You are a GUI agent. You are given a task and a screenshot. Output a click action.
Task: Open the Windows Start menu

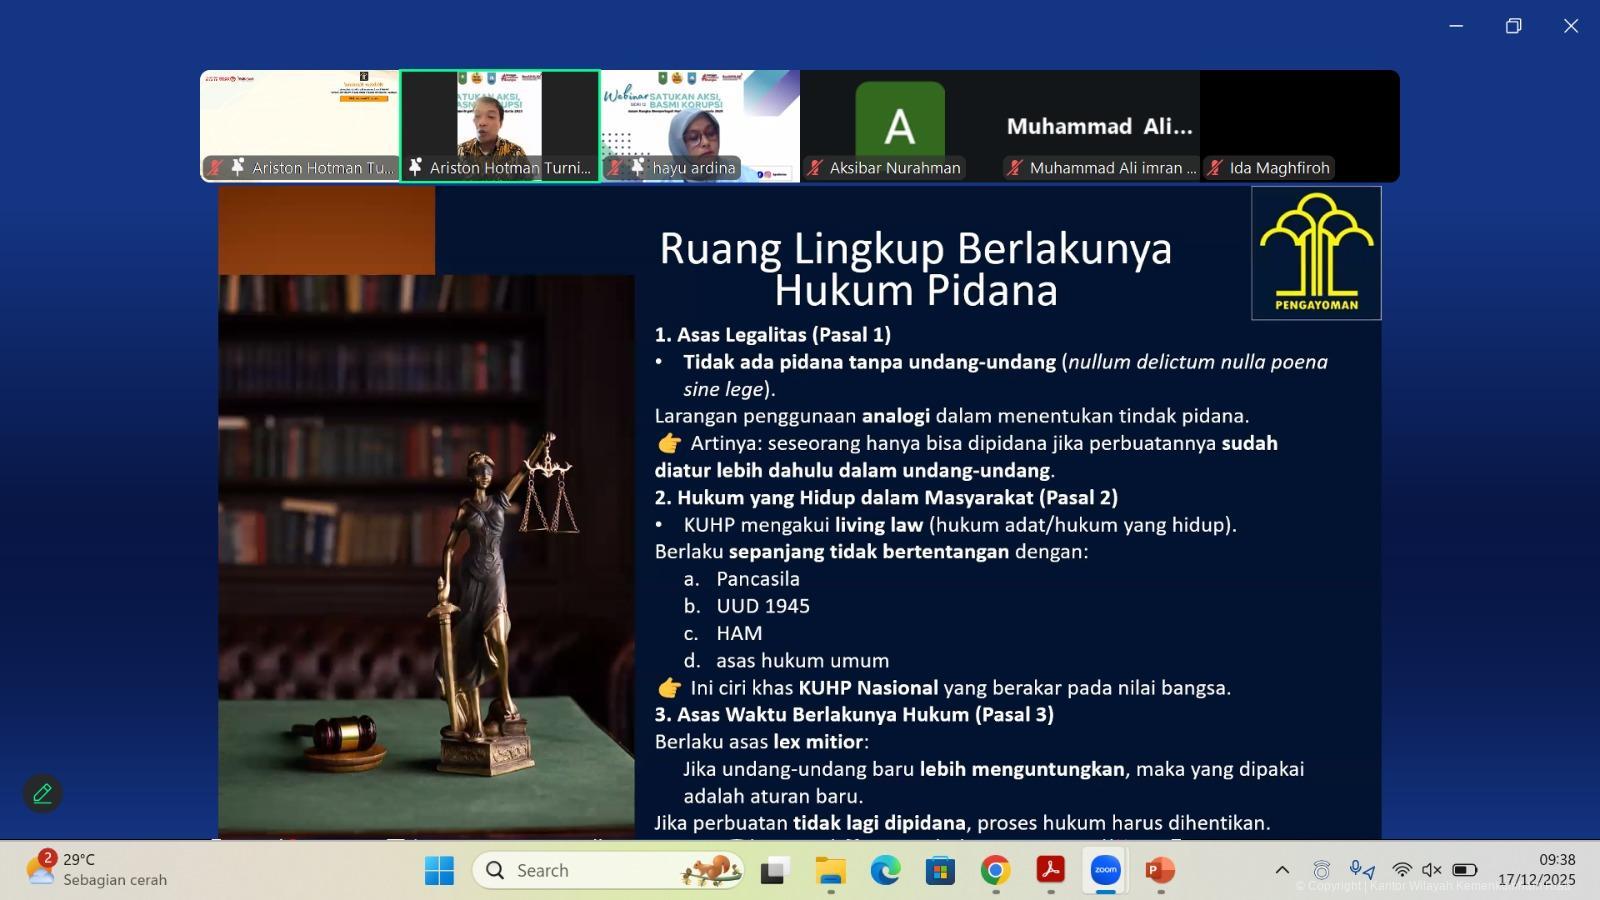point(439,870)
